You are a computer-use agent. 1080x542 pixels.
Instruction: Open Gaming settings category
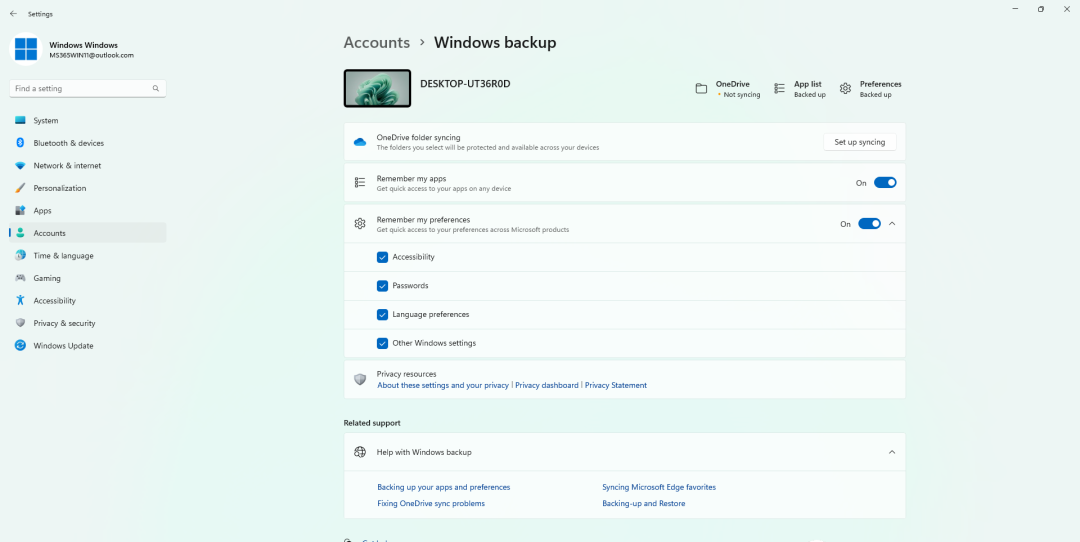click(x=88, y=278)
